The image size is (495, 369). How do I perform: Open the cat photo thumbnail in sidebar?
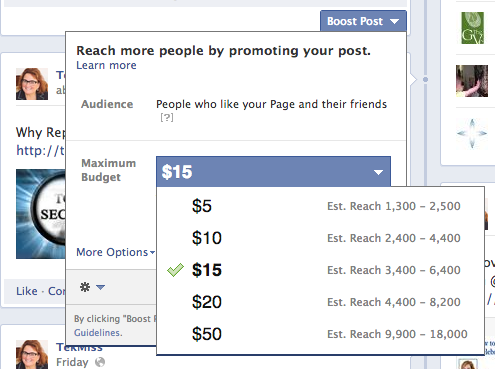point(472,81)
